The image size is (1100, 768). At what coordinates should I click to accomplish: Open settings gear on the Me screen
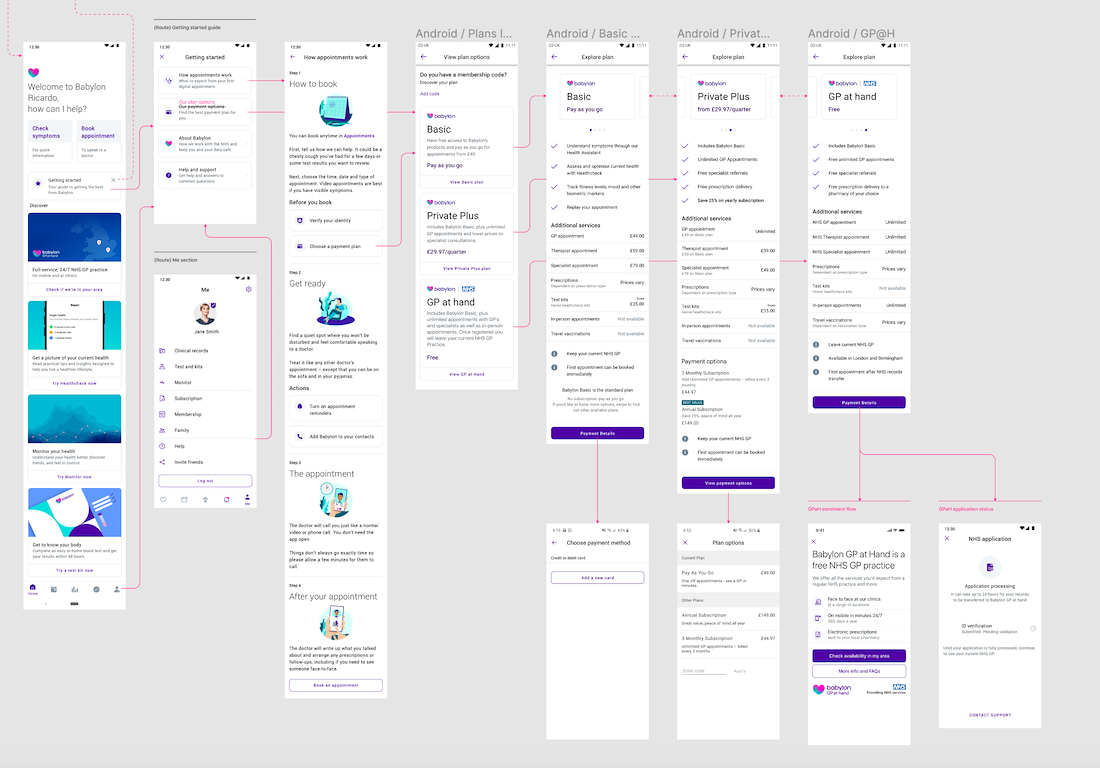coord(248,289)
